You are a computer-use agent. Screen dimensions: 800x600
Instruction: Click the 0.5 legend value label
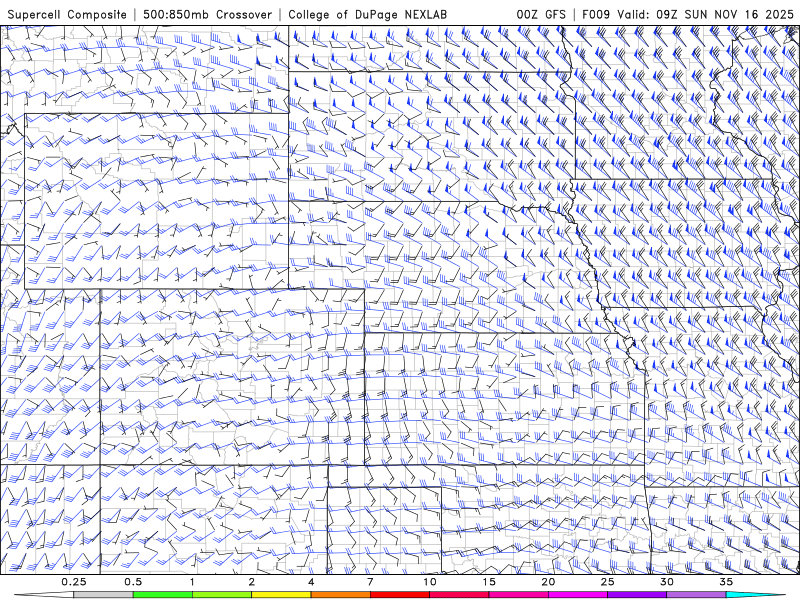[133, 582]
